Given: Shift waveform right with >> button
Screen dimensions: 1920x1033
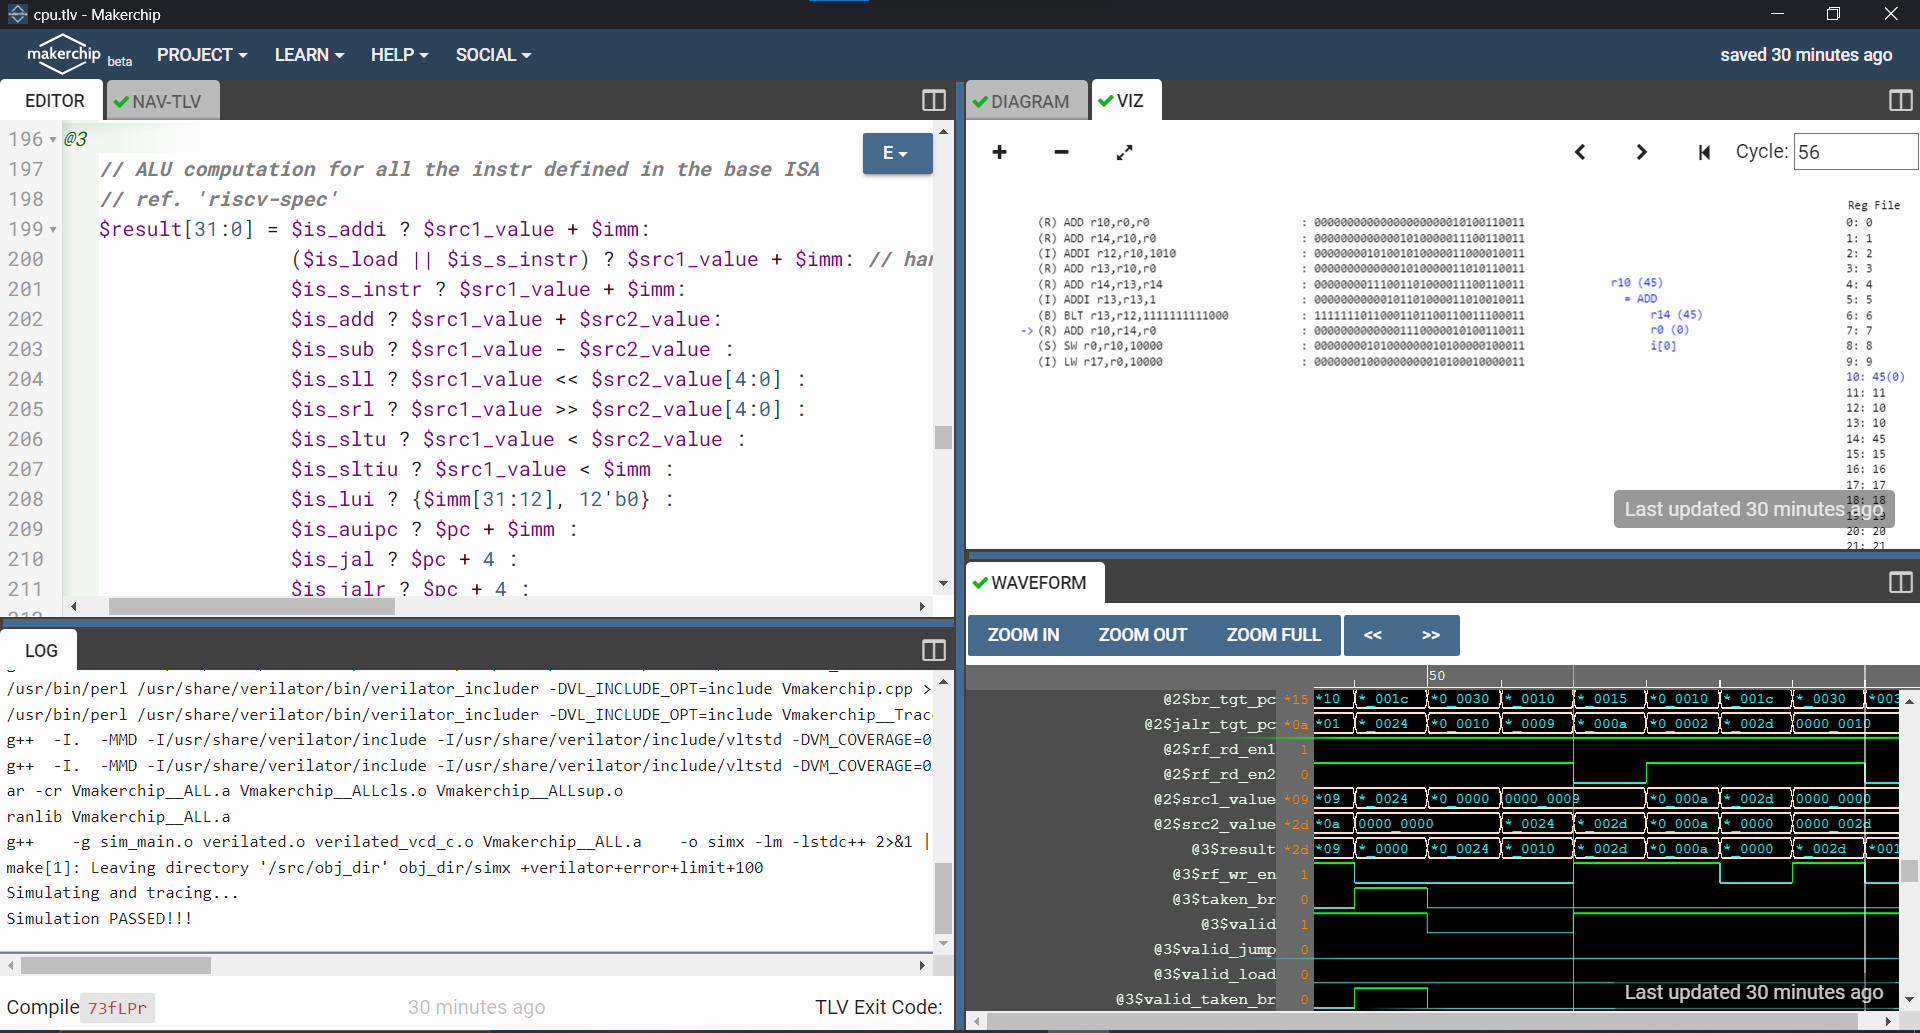Looking at the screenshot, I should click(x=1431, y=635).
